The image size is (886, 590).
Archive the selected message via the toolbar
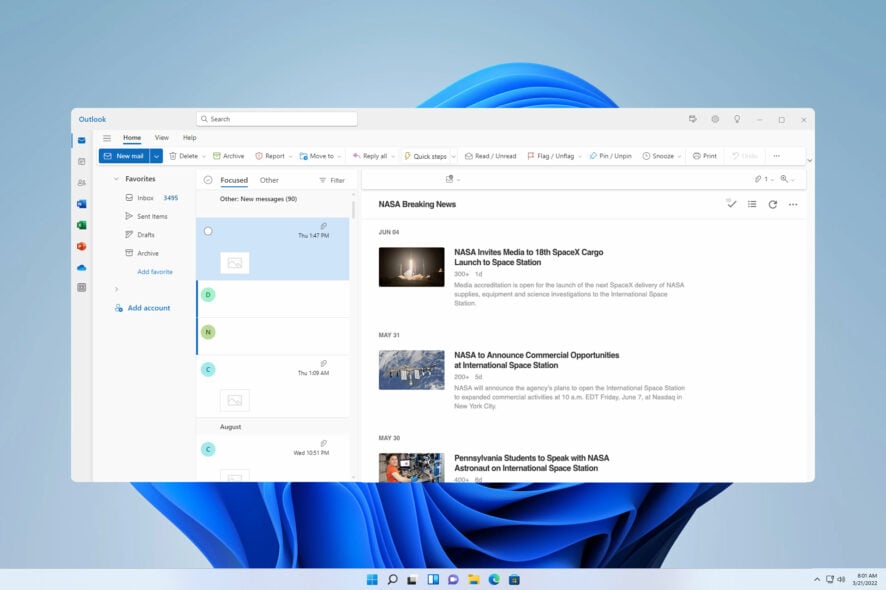coord(229,156)
